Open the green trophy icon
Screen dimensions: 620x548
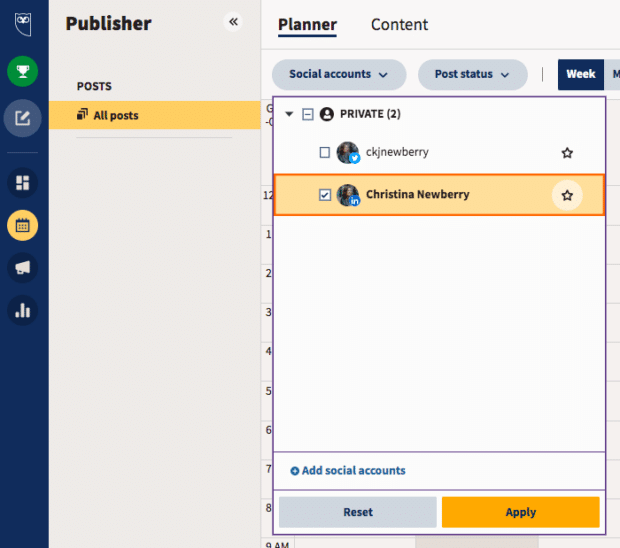22,71
